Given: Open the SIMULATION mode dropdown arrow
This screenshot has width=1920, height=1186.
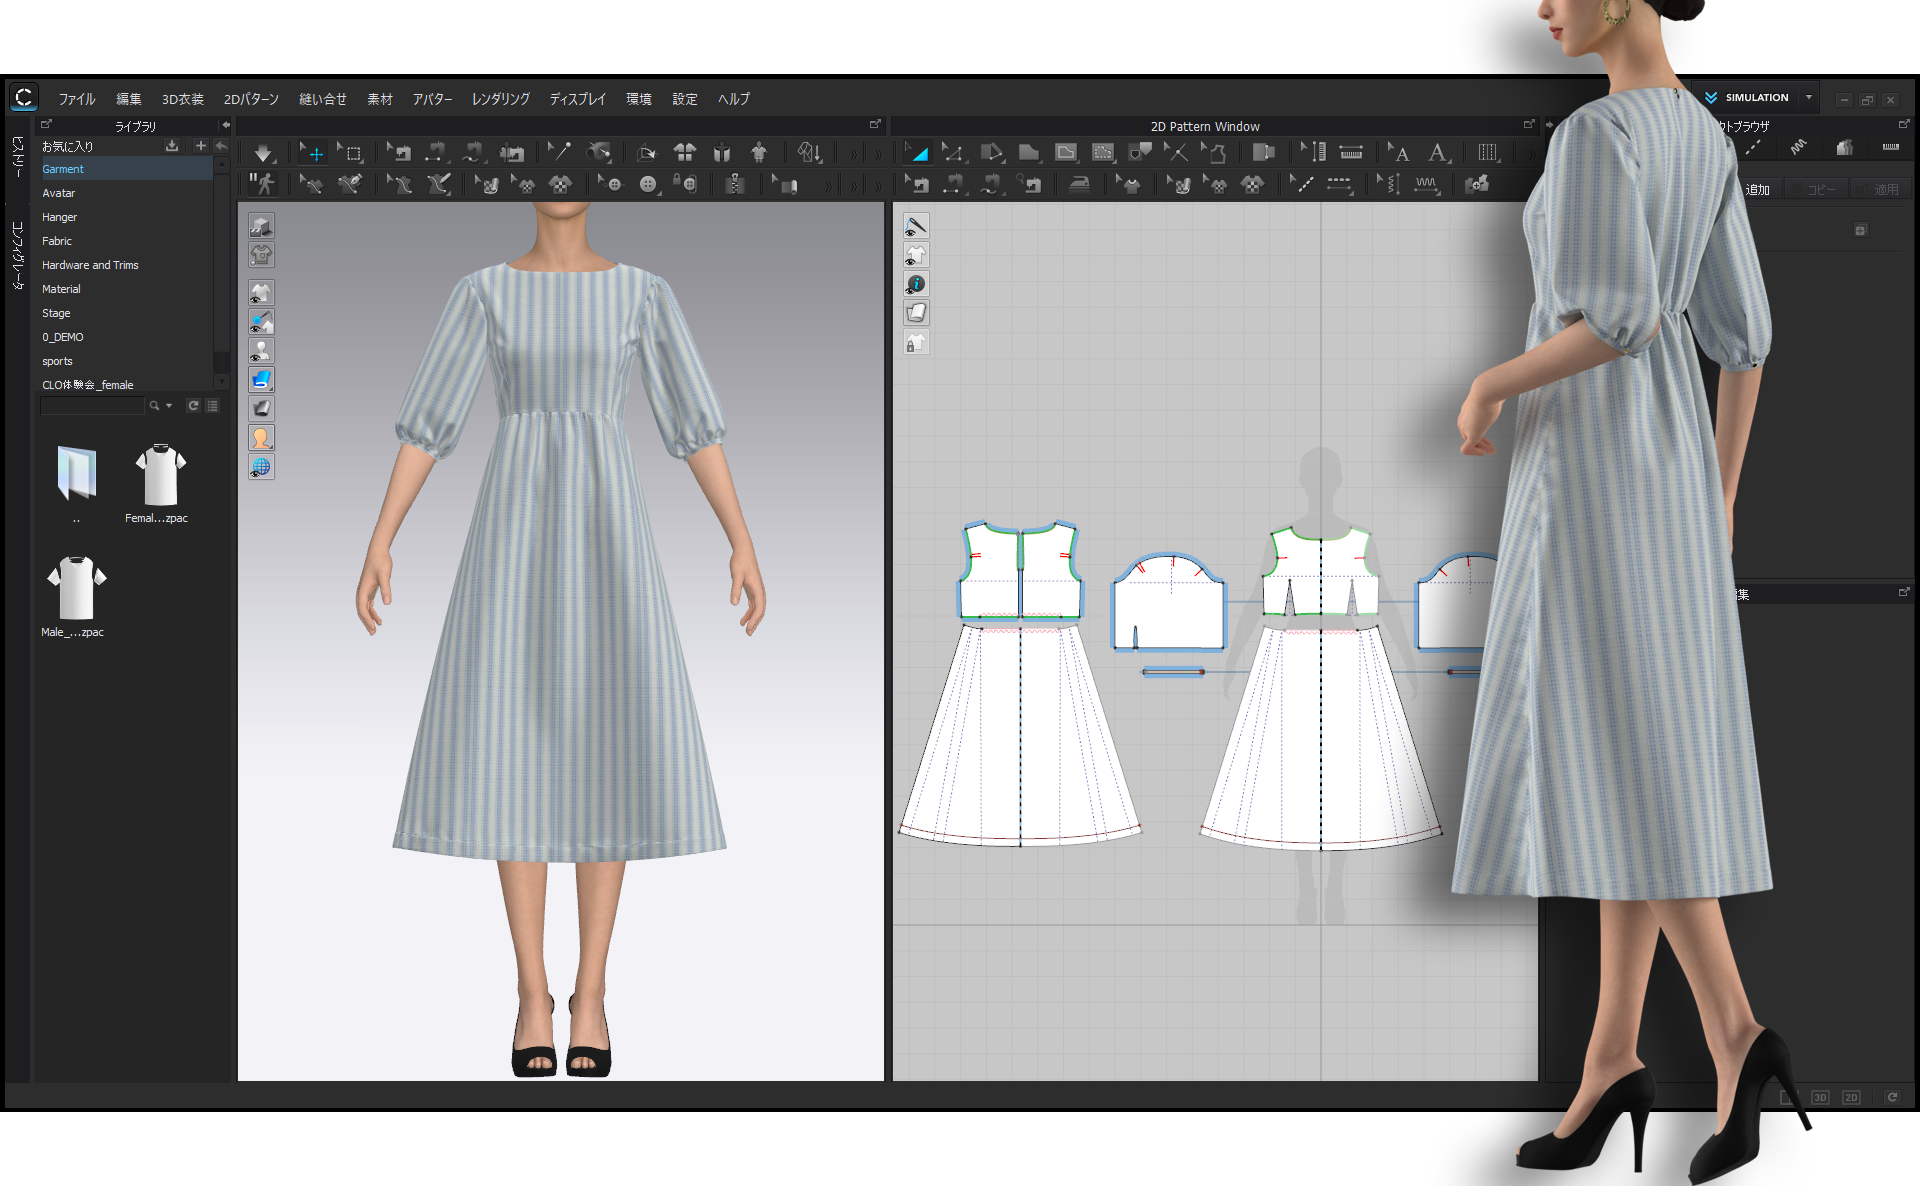Looking at the screenshot, I should pos(1808,97).
